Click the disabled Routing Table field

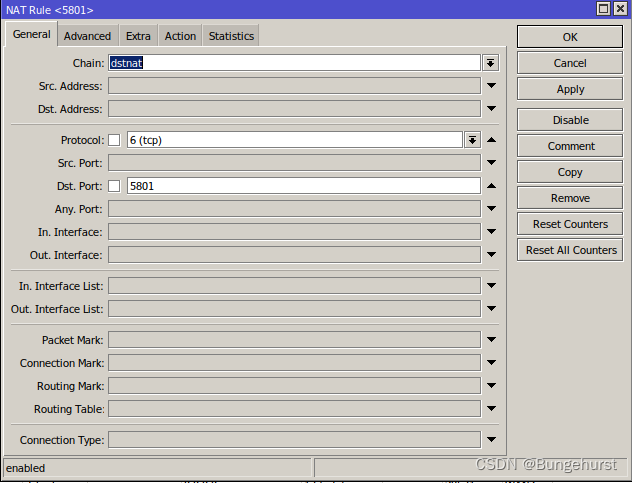click(x=294, y=408)
